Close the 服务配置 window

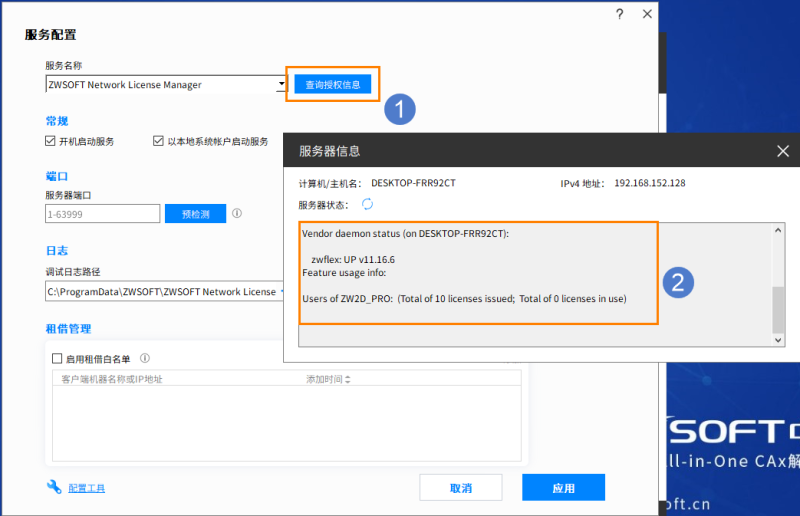coord(647,14)
